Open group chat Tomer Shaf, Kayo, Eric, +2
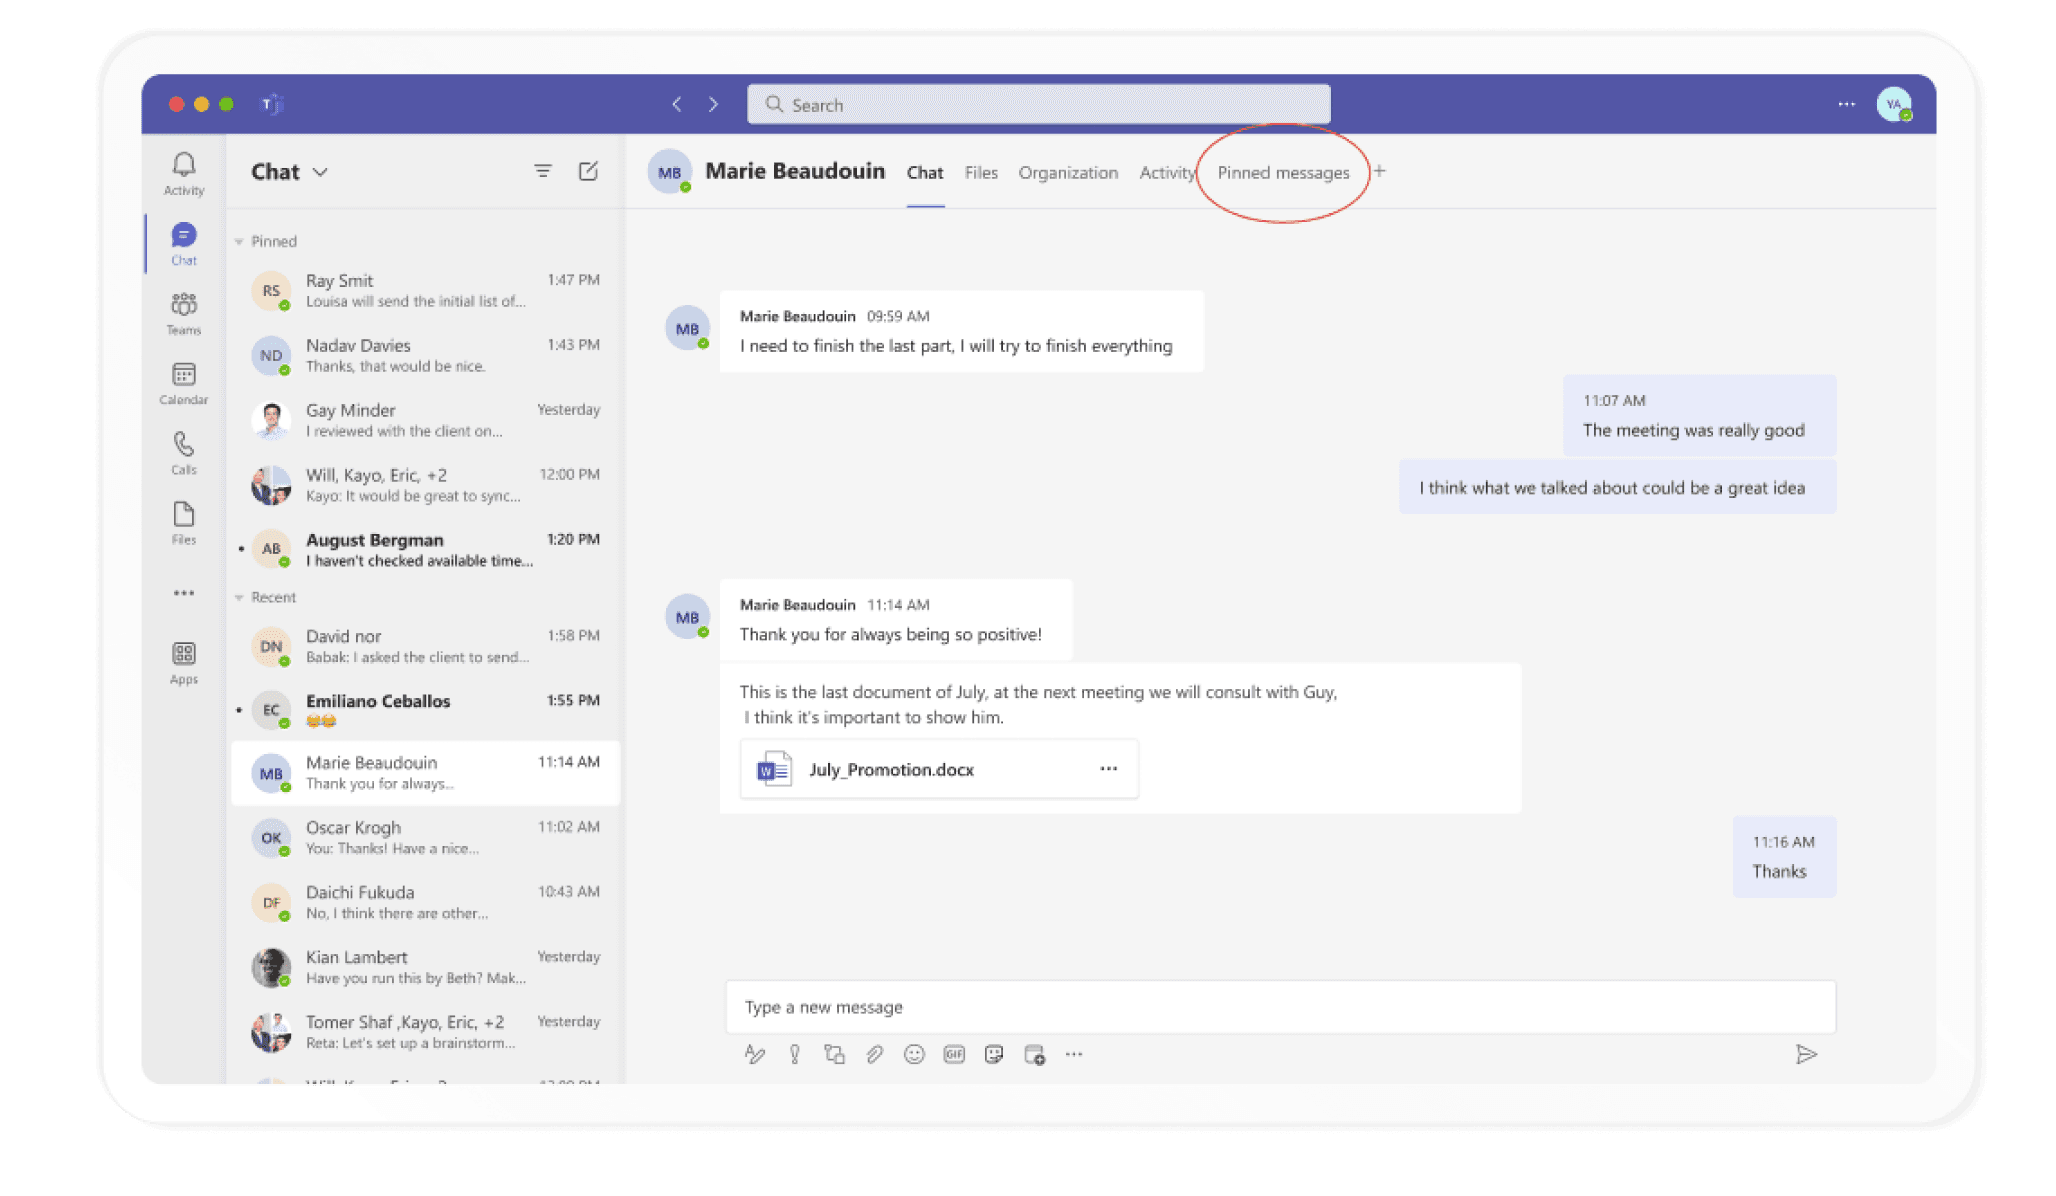The height and width of the screenshot is (1196, 2056). tap(425, 1032)
